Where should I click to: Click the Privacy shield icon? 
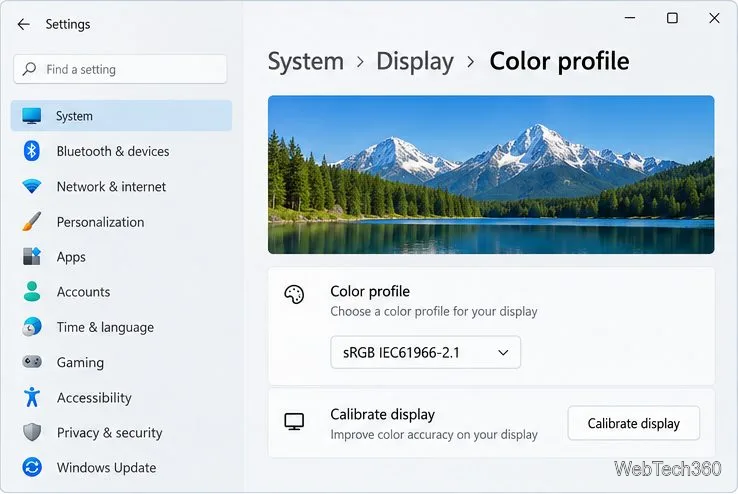point(32,432)
